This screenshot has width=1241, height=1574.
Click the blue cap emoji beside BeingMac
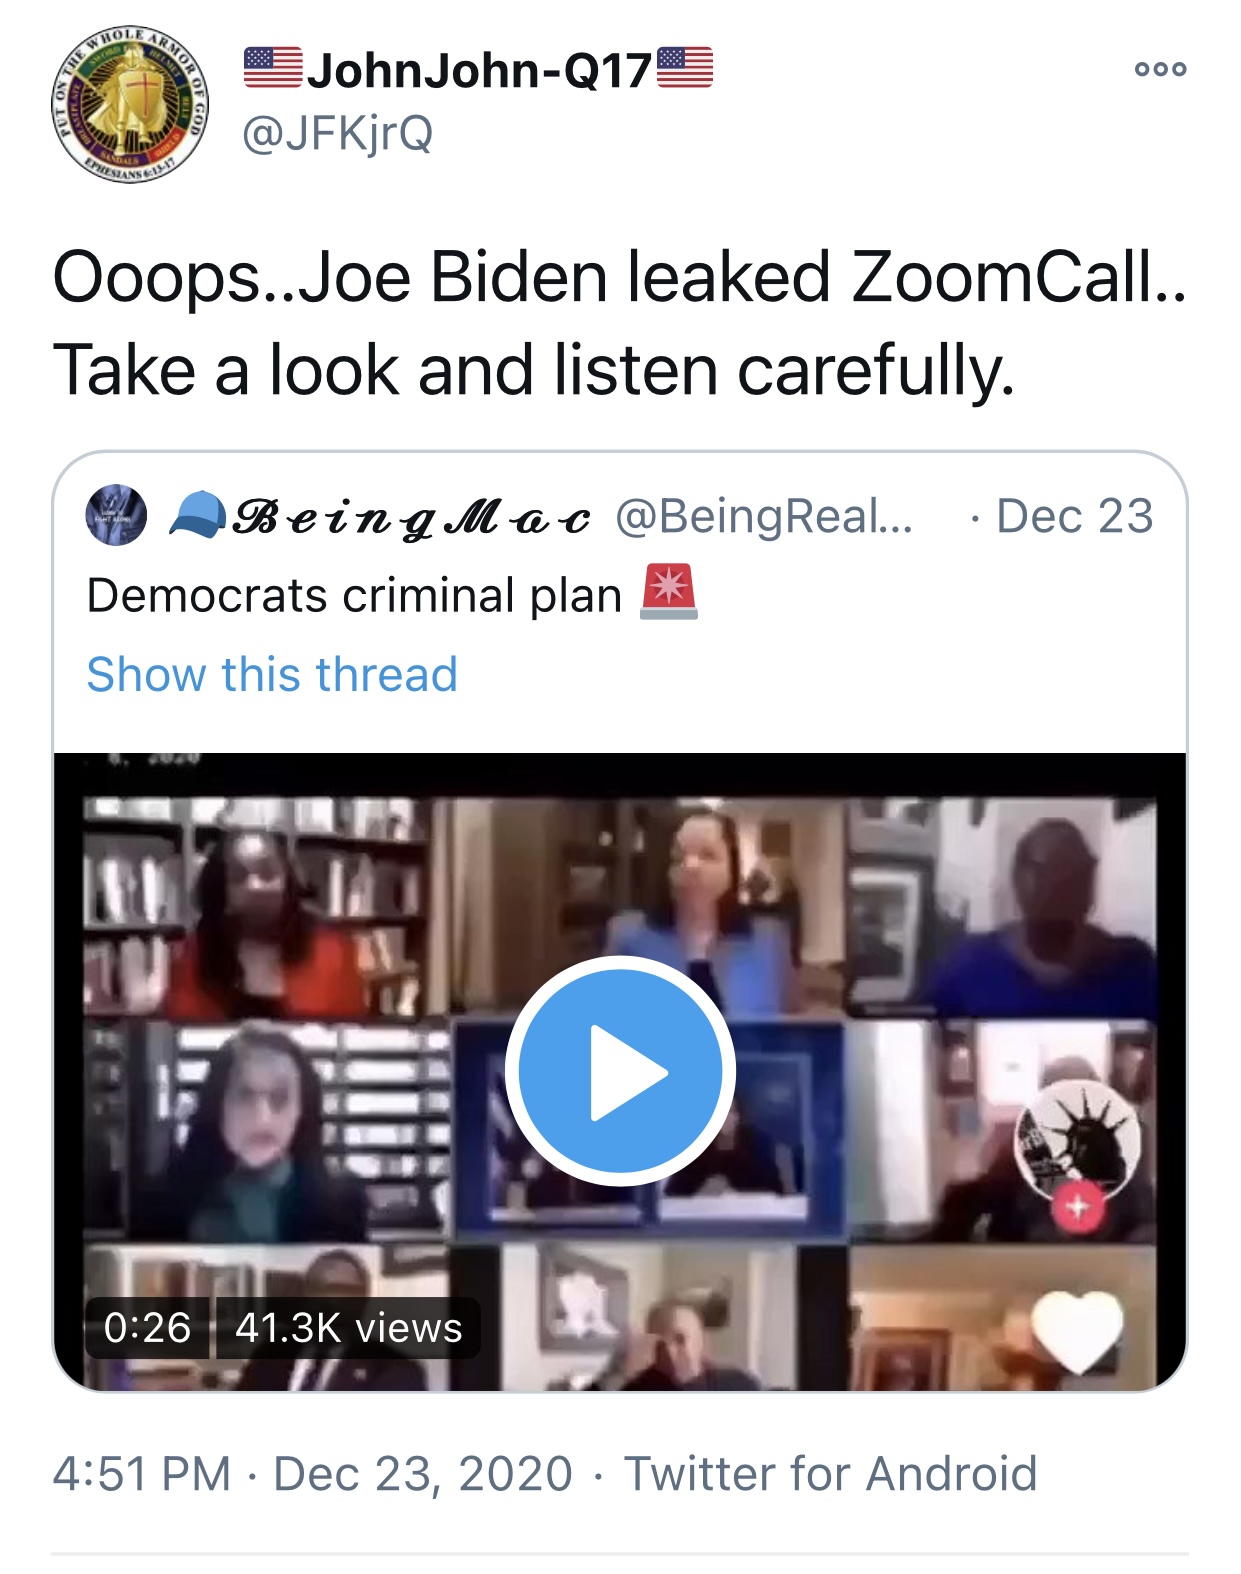pos(197,516)
